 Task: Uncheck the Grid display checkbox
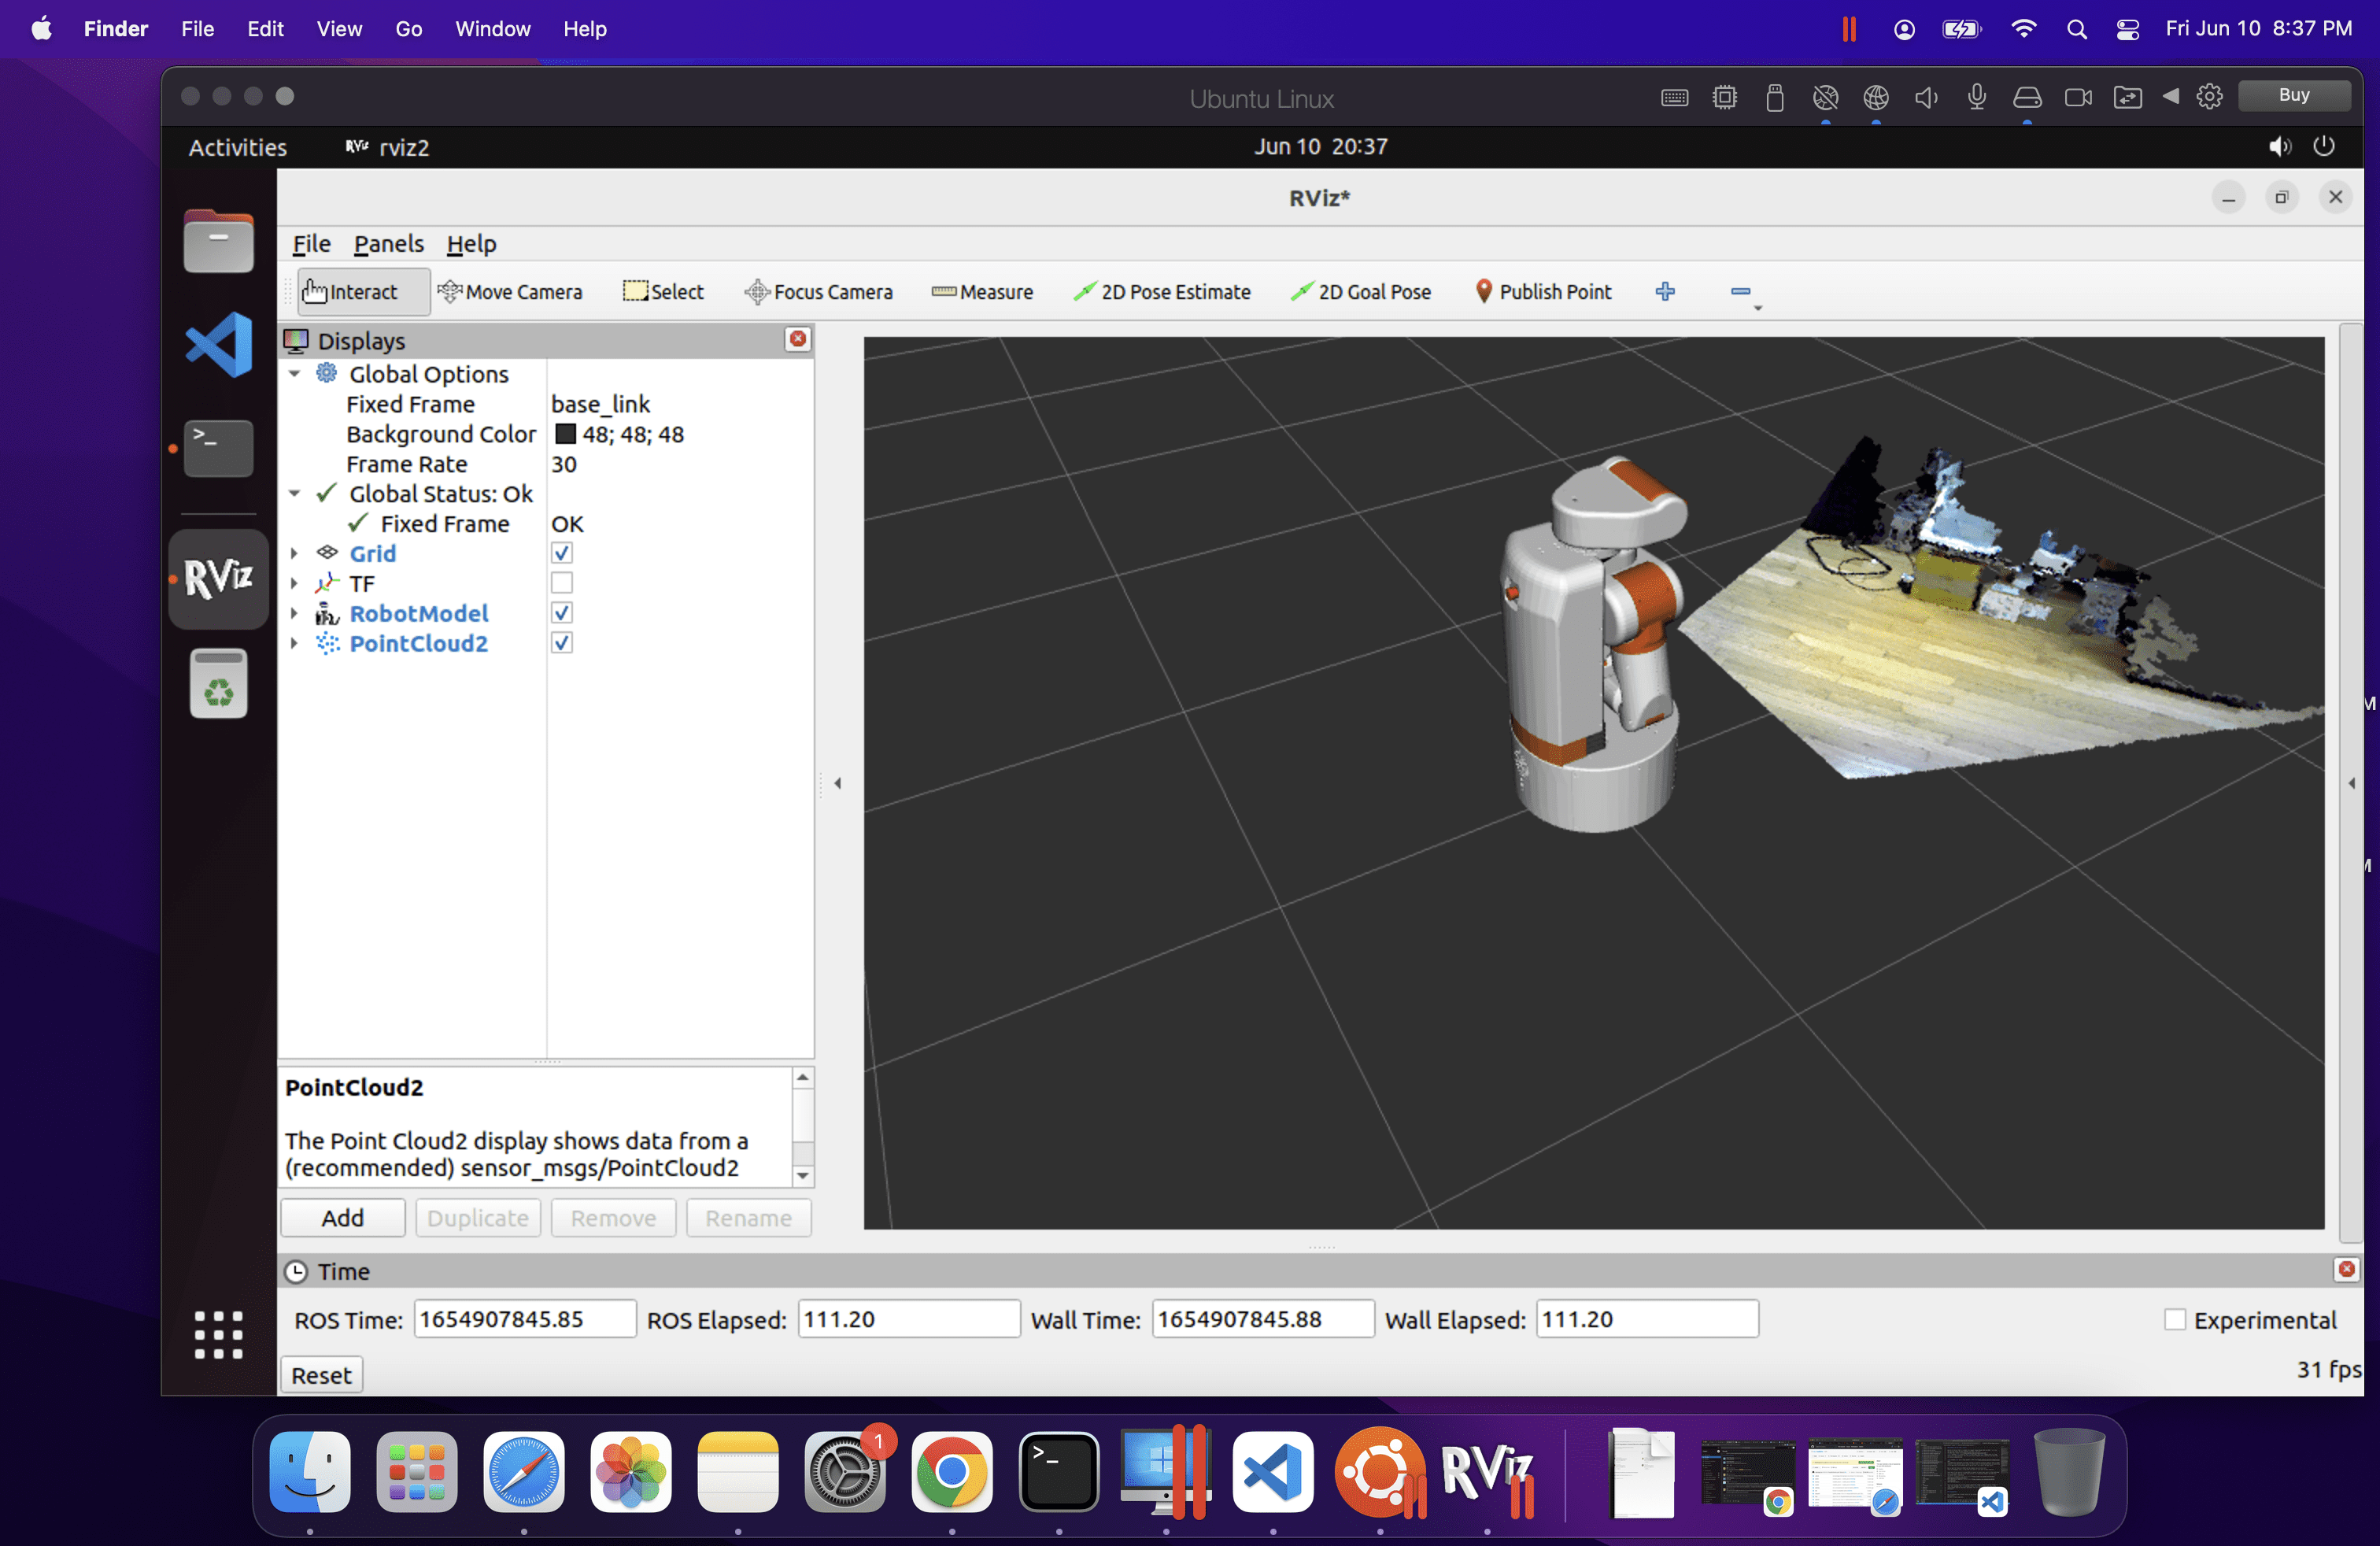(562, 553)
